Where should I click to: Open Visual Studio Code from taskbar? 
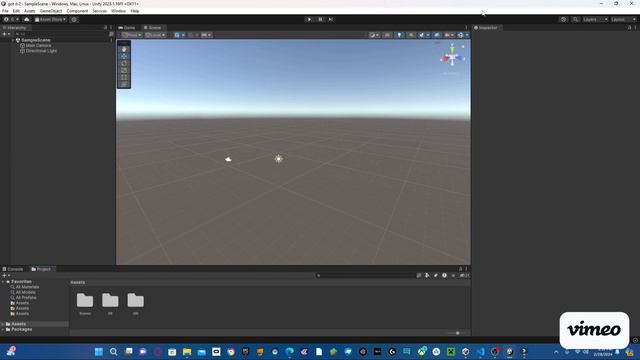click(x=480, y=351)
